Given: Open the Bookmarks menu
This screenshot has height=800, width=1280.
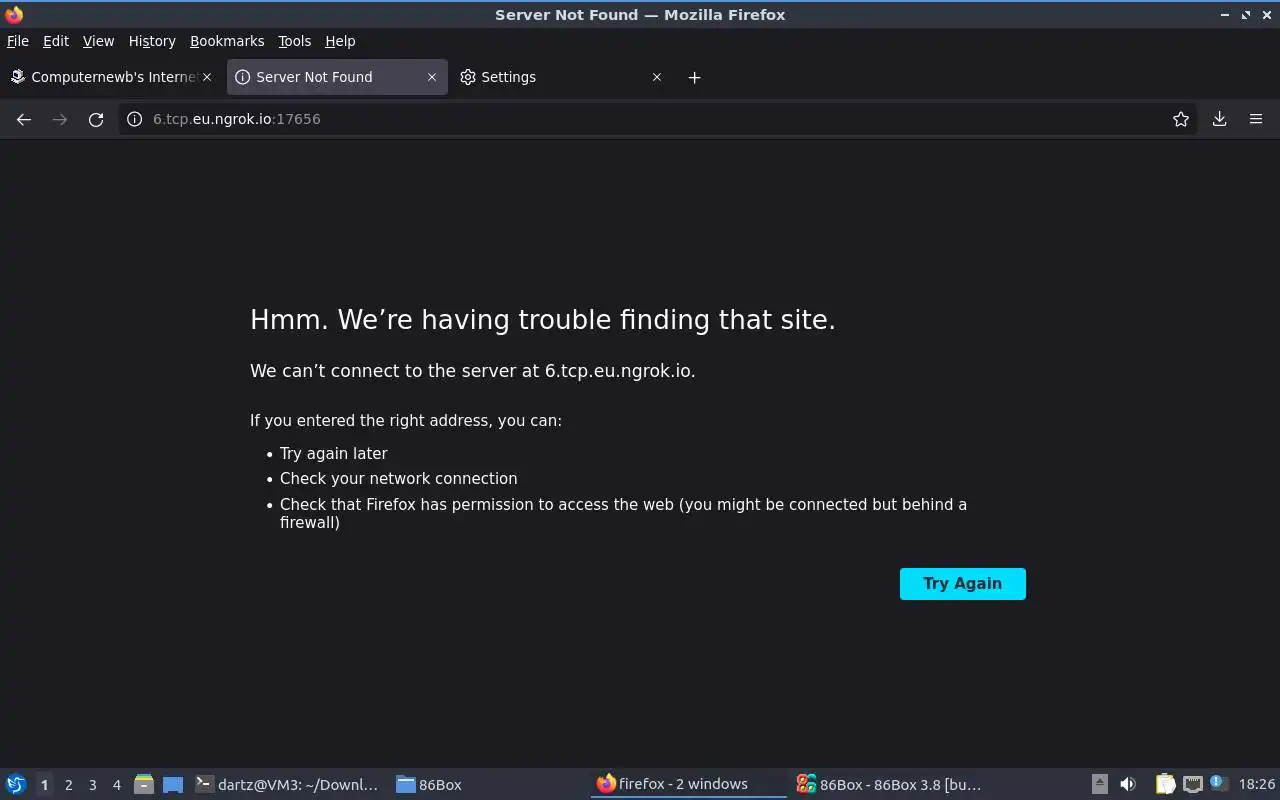Looking at the screenshot, I should (x=227, y=41).
